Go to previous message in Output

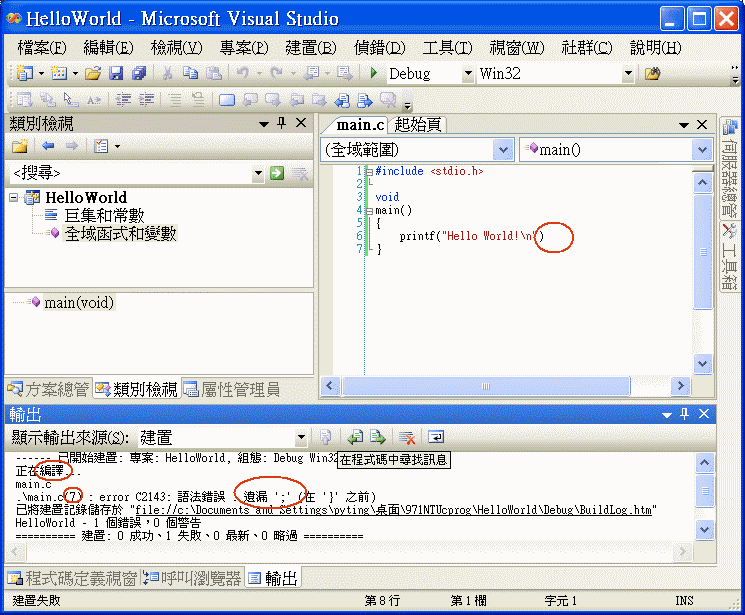pos(355,437)
